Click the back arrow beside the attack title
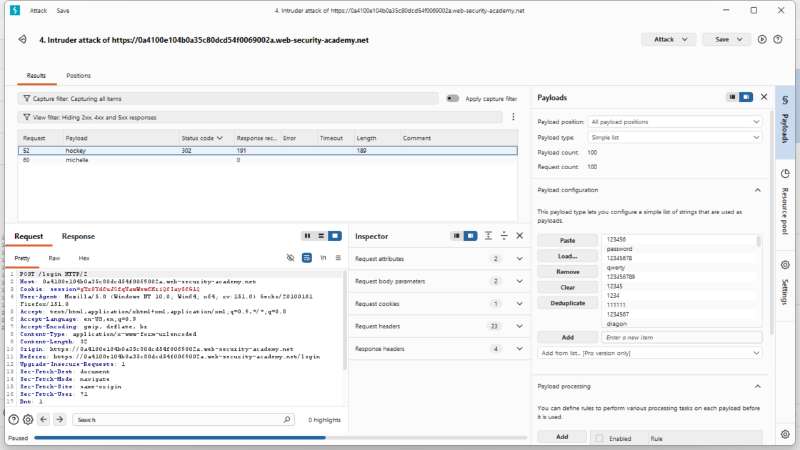 click(22, 39)
